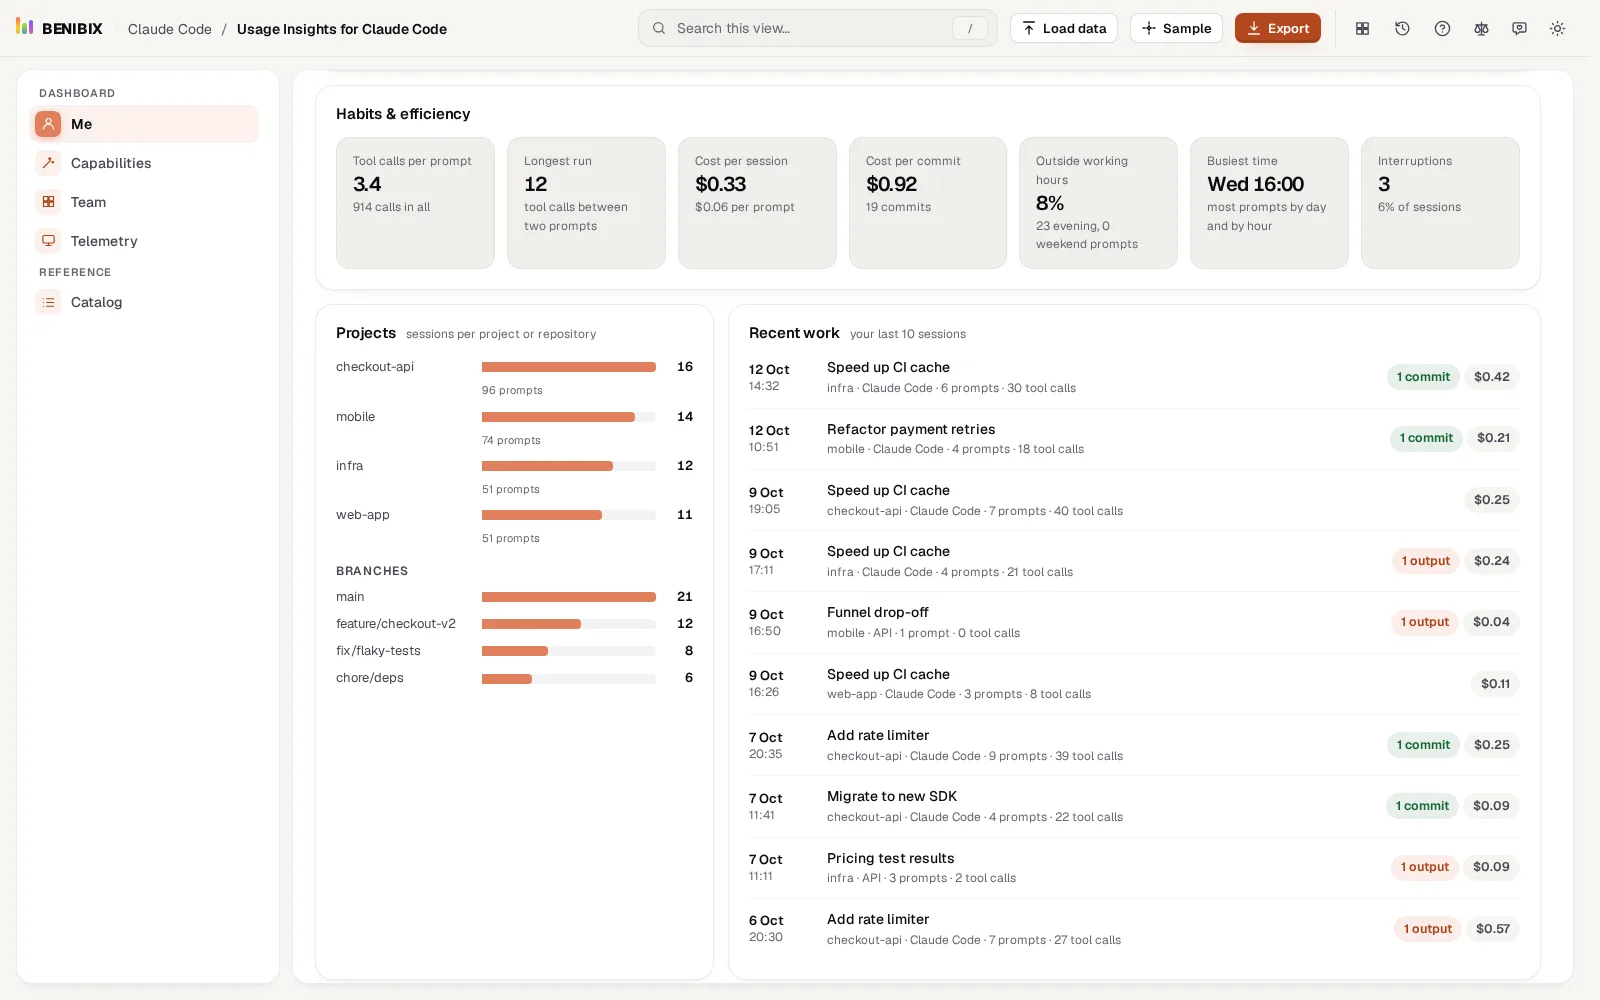1600x1000 pixels.
Task: Open the Cost per commit $0.92 card
Action: (x=928, y=203)
